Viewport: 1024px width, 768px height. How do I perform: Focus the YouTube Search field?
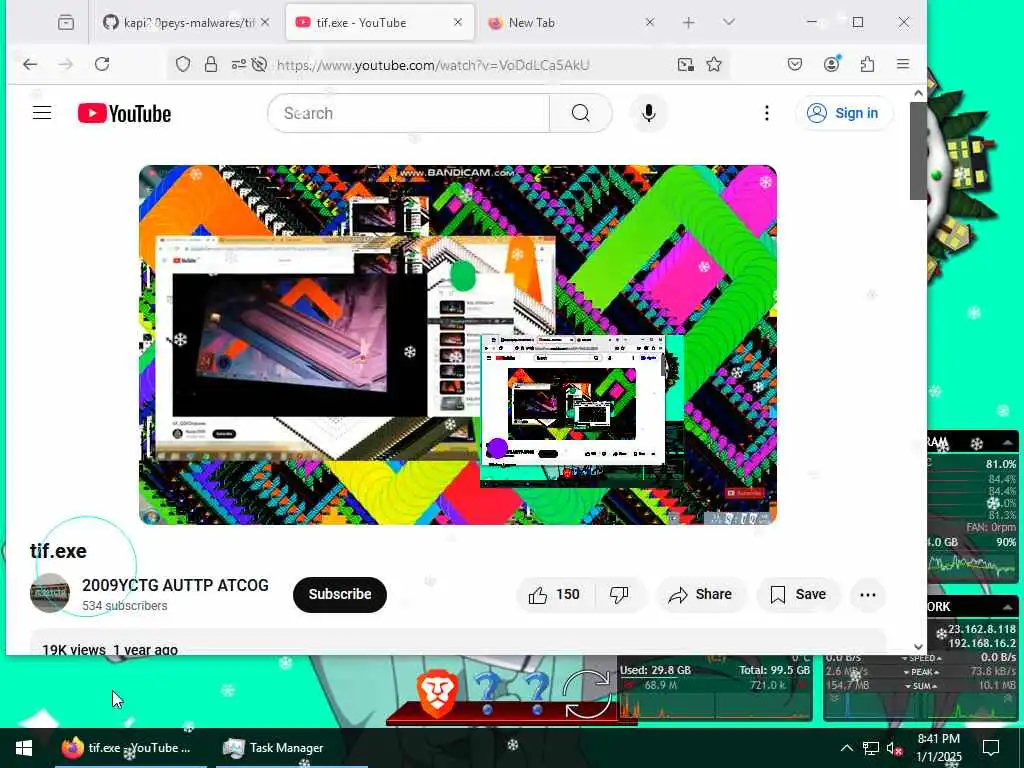click(408, 113)
